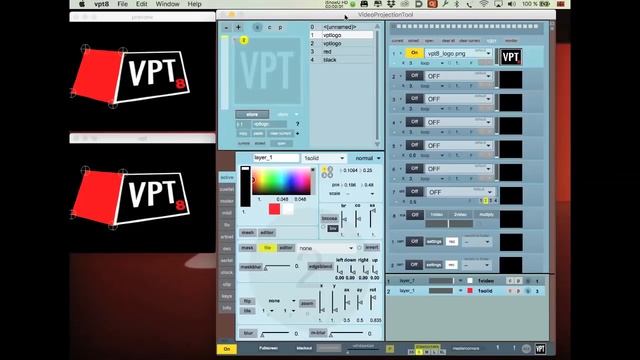Open the Window menu
The image size is (640, 360).
tap(167, 4)
